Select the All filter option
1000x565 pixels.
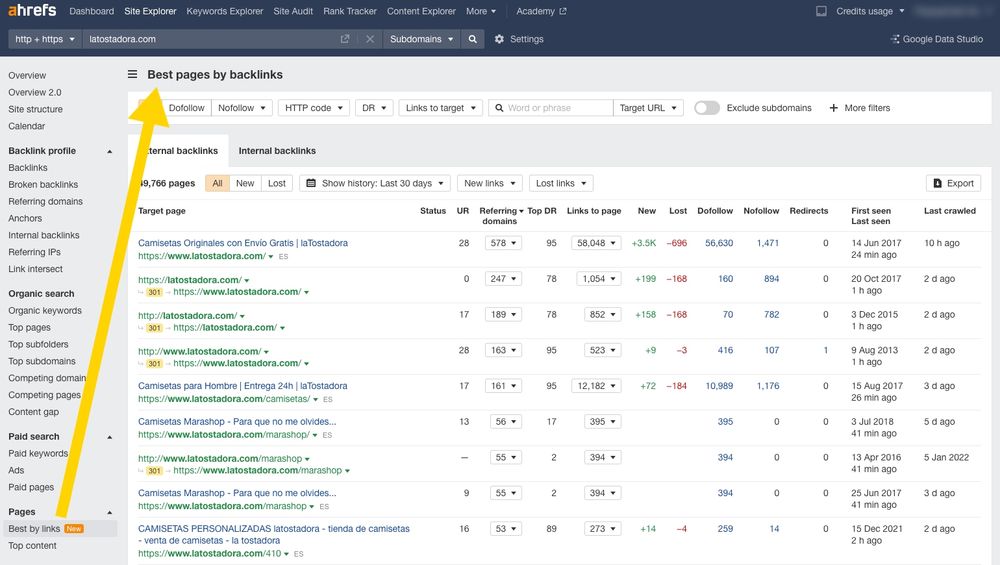217,183
